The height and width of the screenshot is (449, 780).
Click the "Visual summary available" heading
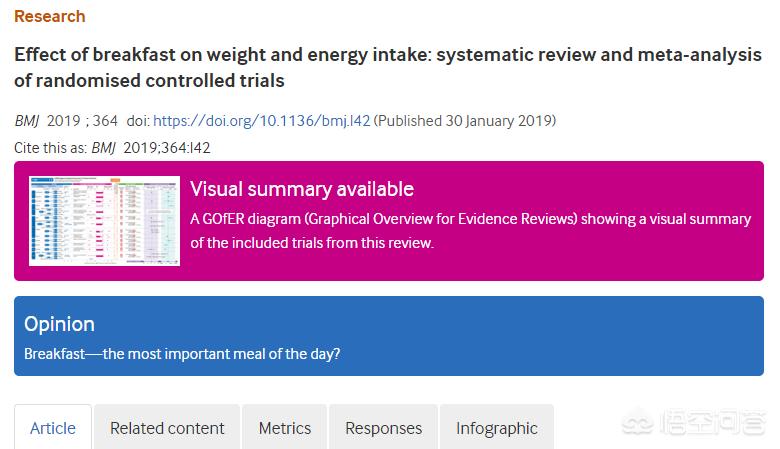302,189
